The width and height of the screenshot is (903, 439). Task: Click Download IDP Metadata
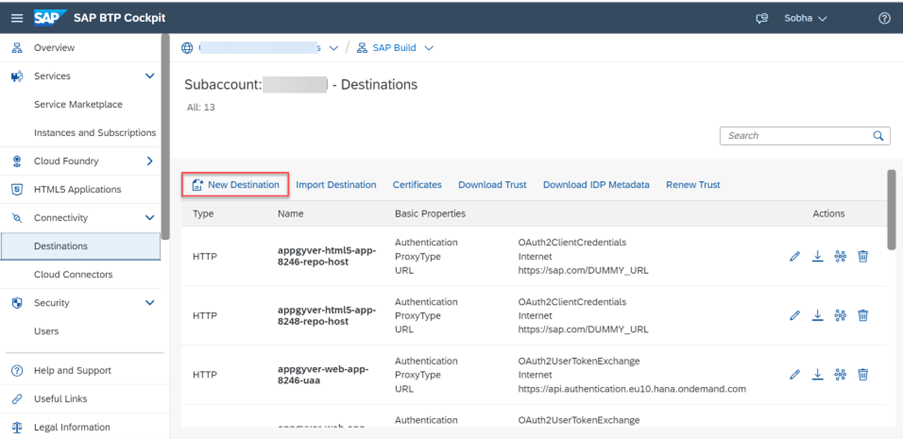[596, 185]
